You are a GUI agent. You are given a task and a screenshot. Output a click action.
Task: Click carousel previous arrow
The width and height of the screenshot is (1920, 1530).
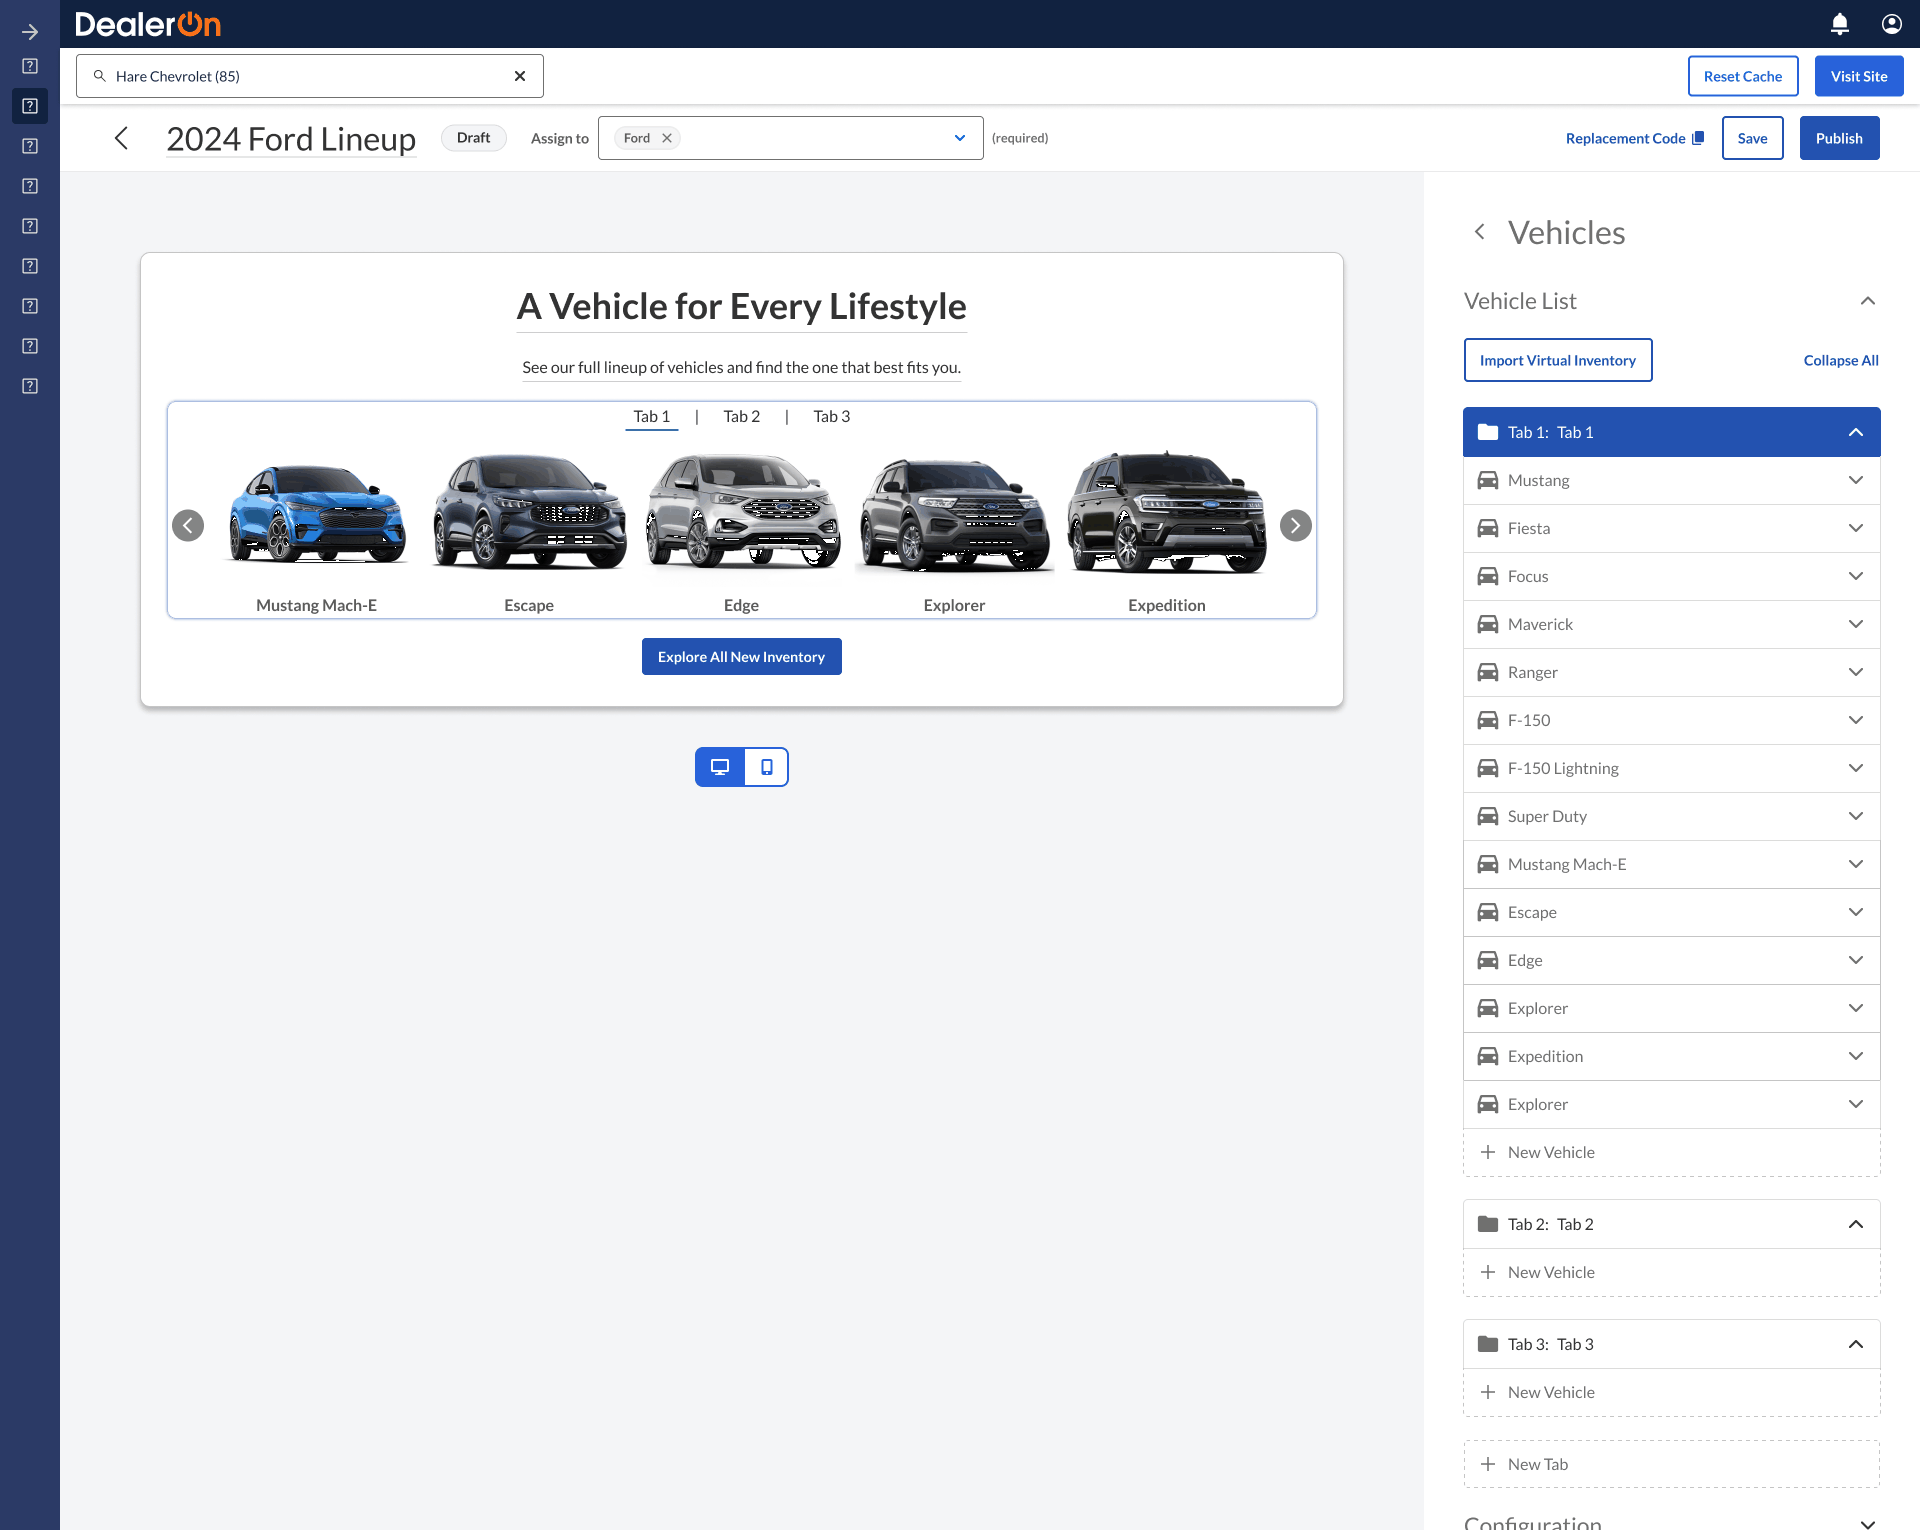point(188,525)
